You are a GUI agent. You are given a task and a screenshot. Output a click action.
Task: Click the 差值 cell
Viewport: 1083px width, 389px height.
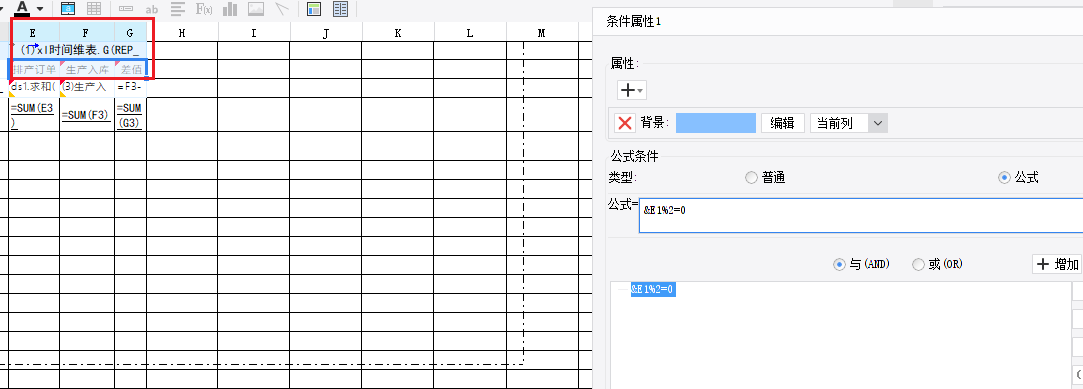coord(130,69)
